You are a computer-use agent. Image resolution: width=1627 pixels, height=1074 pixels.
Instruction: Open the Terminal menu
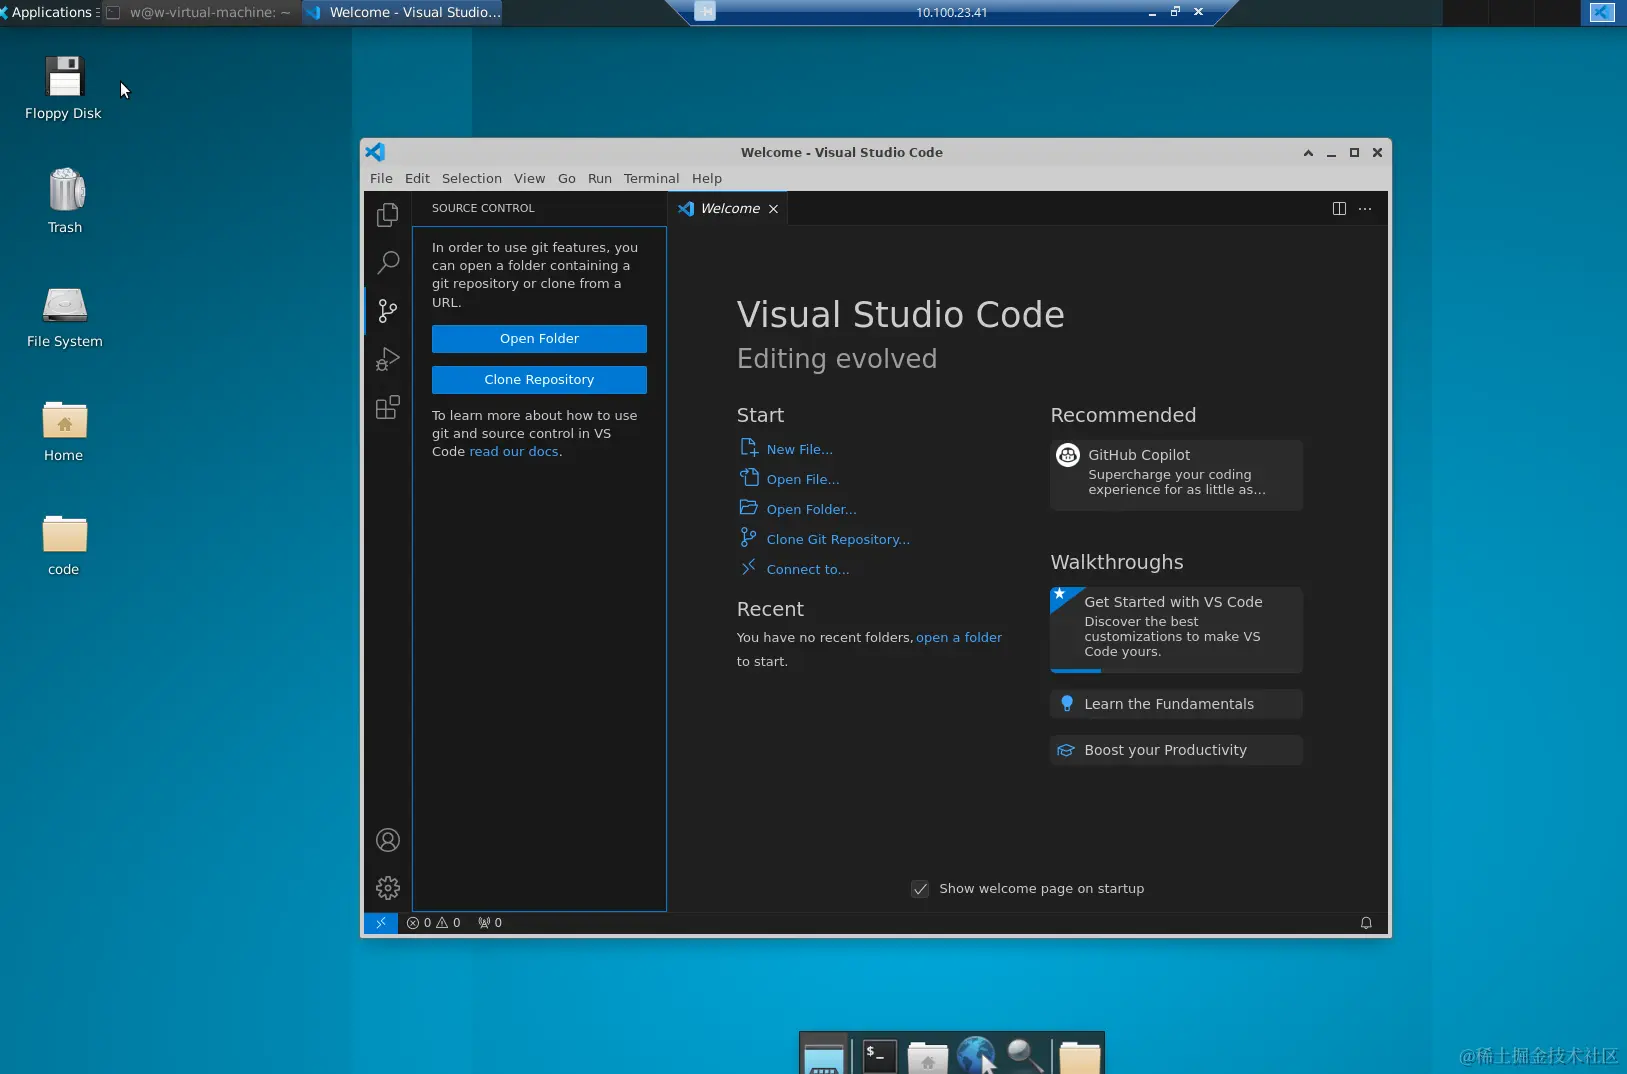[x=651, y=178]
